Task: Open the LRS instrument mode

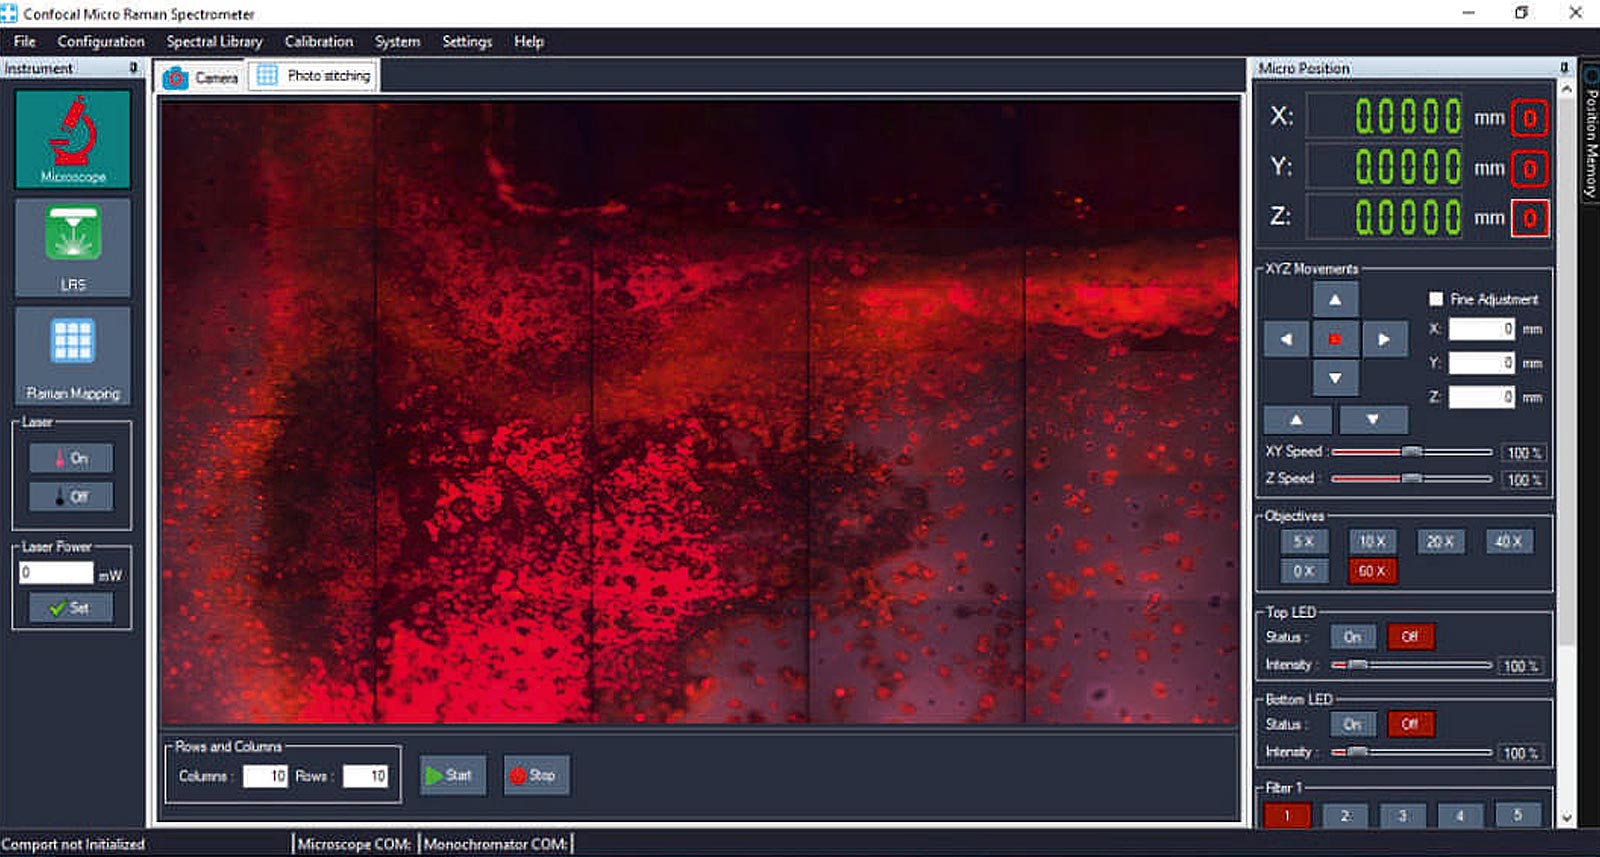Action: (72, 246)
